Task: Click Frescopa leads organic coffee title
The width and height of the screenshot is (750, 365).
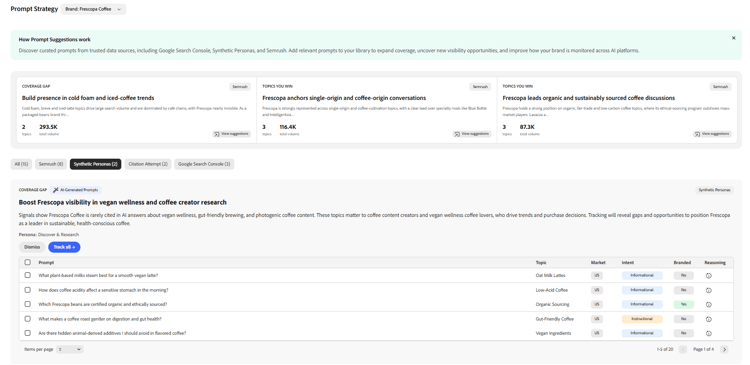Action: [589, 98]
